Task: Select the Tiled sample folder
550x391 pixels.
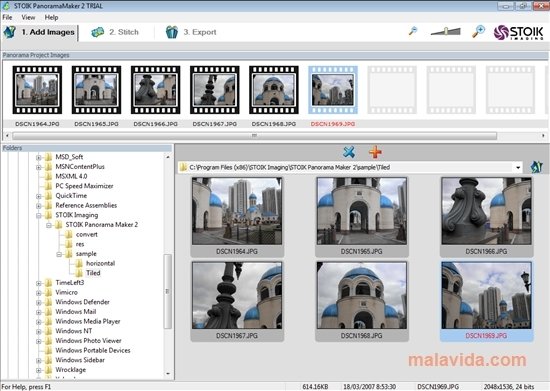Action: click(93, 273)
